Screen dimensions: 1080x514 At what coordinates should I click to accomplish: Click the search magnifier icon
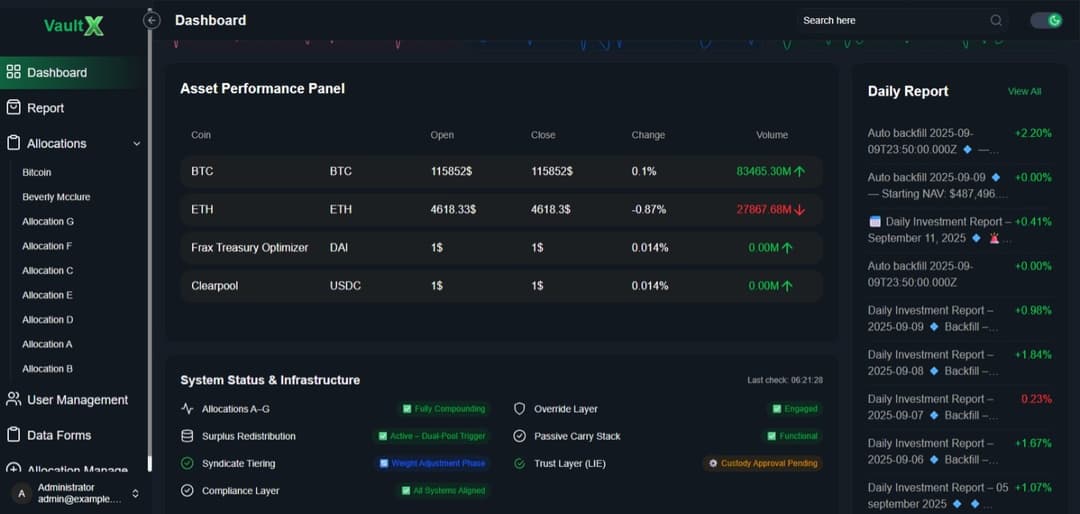click(996, 21)
